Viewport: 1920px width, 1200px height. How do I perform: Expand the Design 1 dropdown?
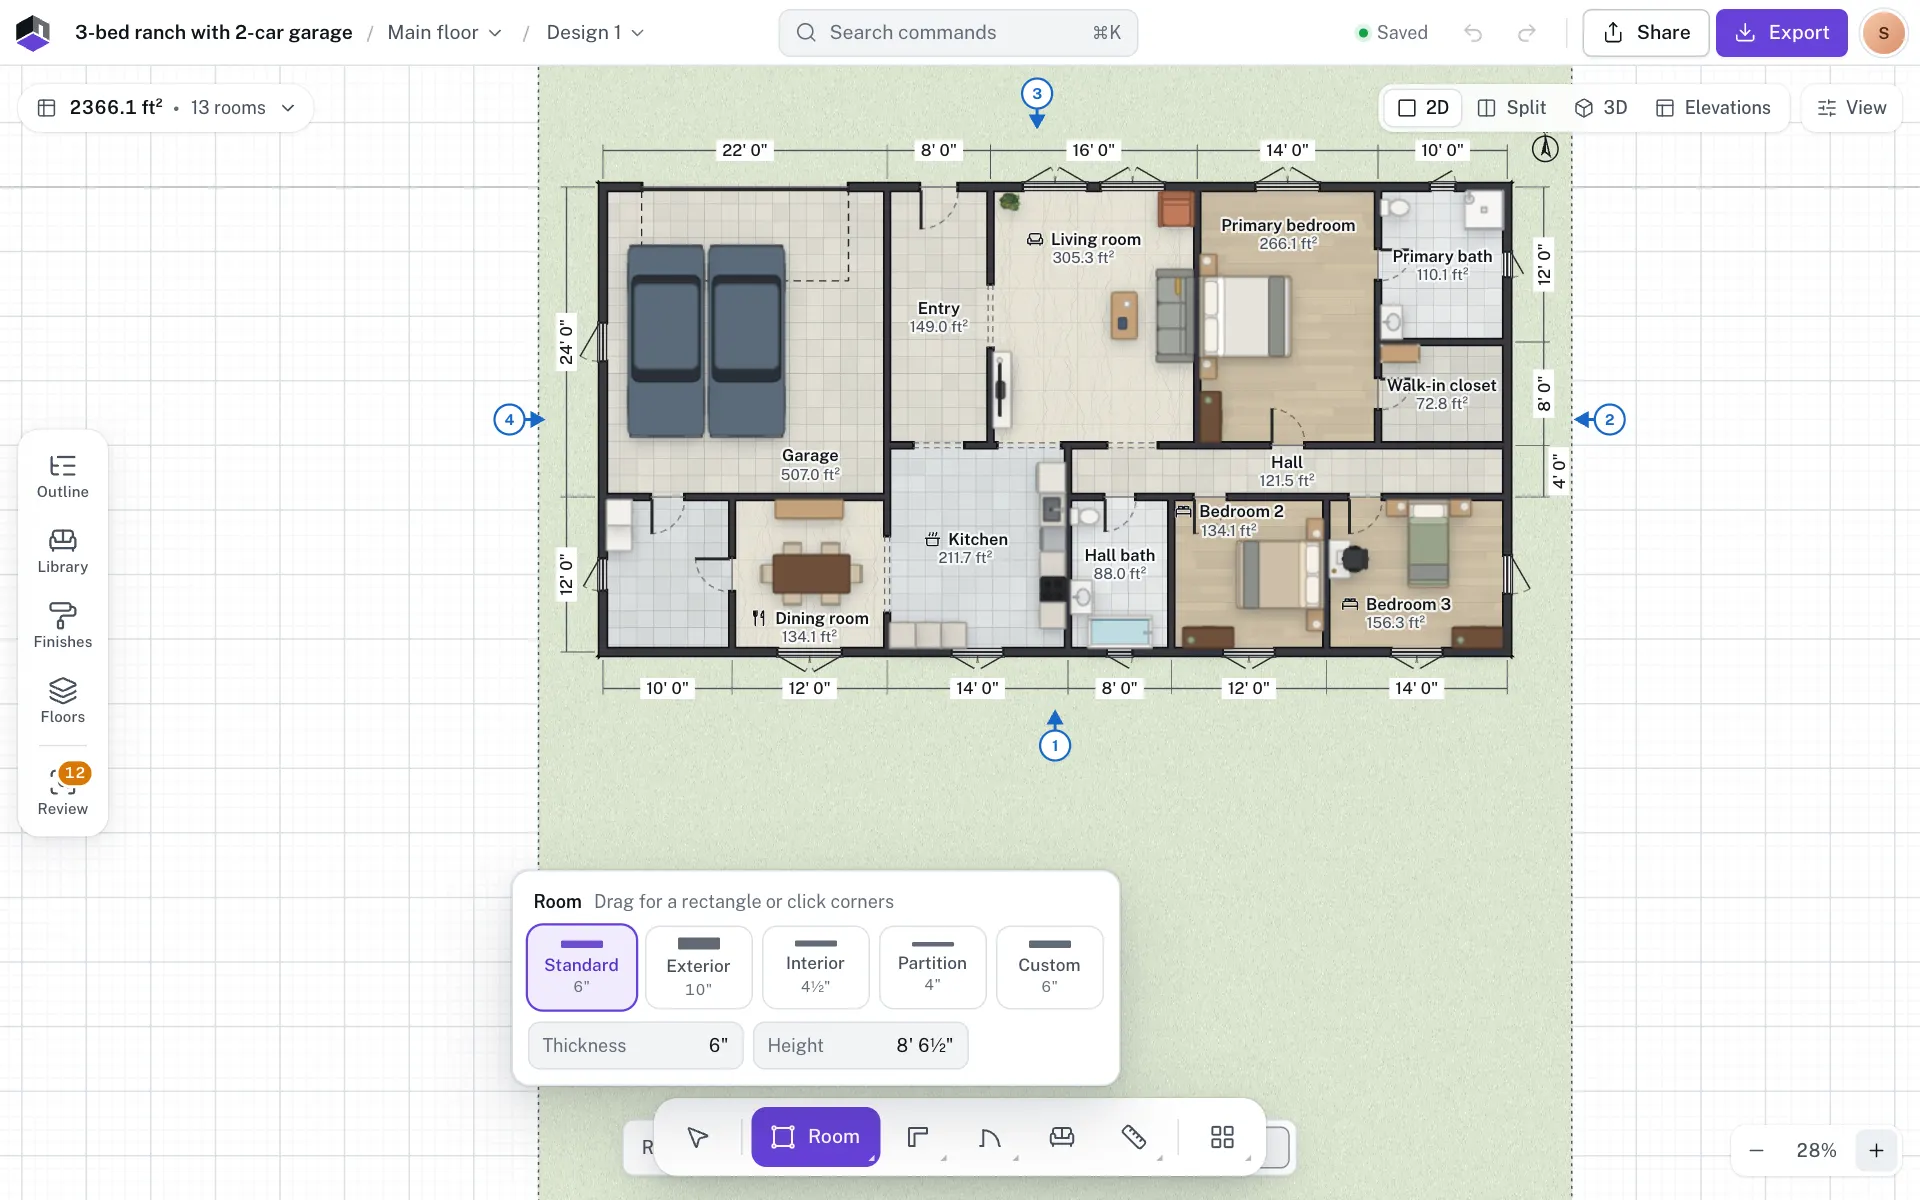595,33
